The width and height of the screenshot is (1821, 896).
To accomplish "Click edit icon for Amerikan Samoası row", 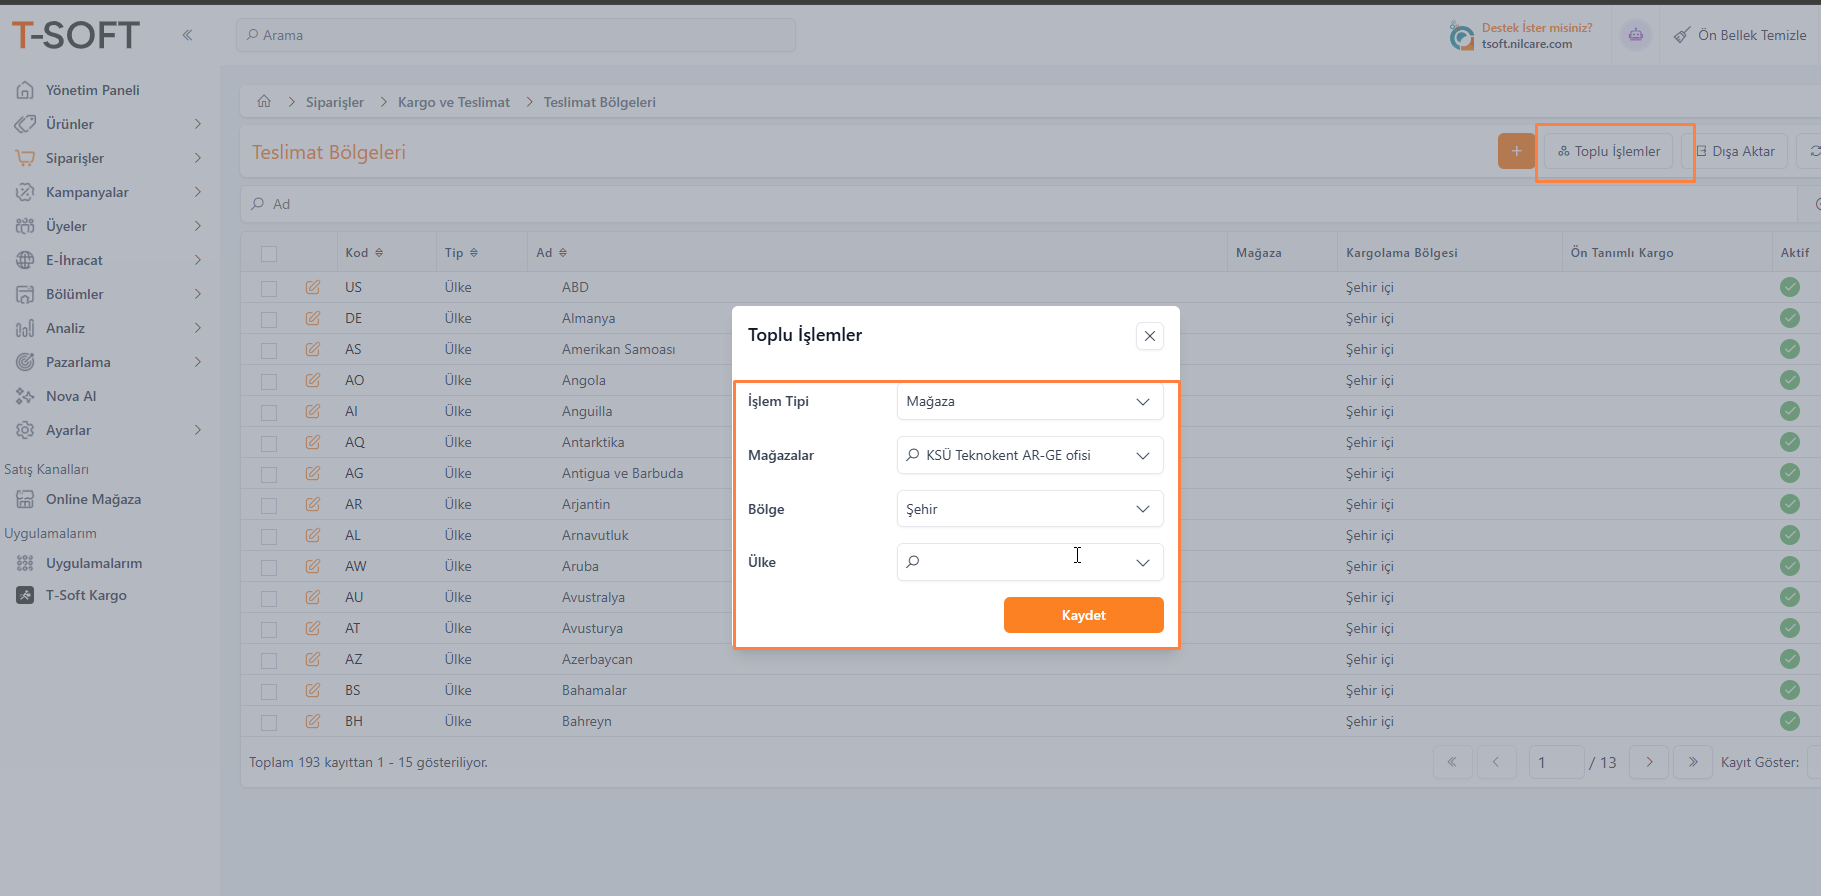I will [313, 349].
